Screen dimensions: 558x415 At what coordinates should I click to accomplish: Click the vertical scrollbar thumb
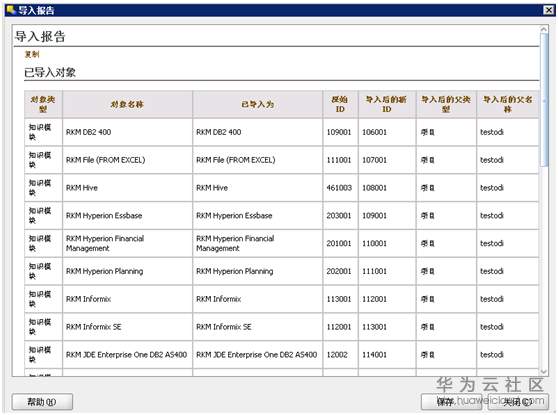pos(544,100)
